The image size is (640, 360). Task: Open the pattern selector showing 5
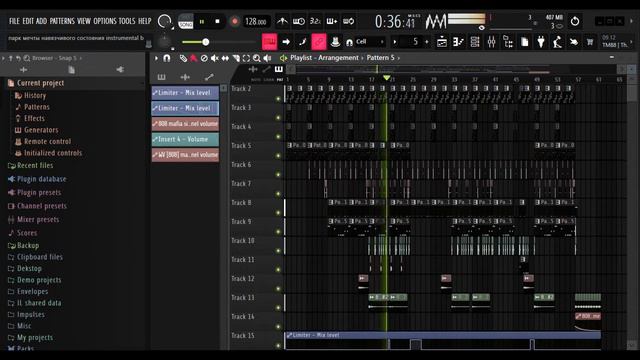pos(411,42)
